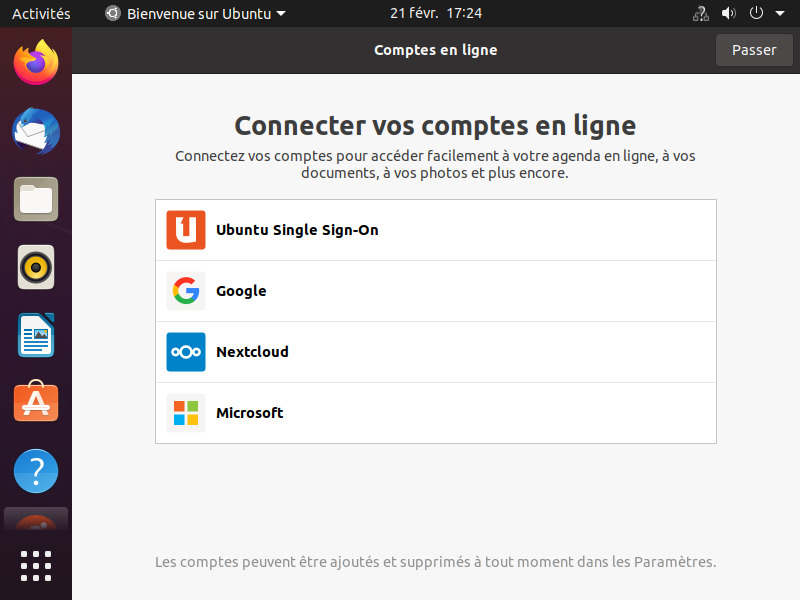This screenshot has height=600, width=800.
Task: Open LibreOffice Writer from the dock
Action: (x=36, y=335)
